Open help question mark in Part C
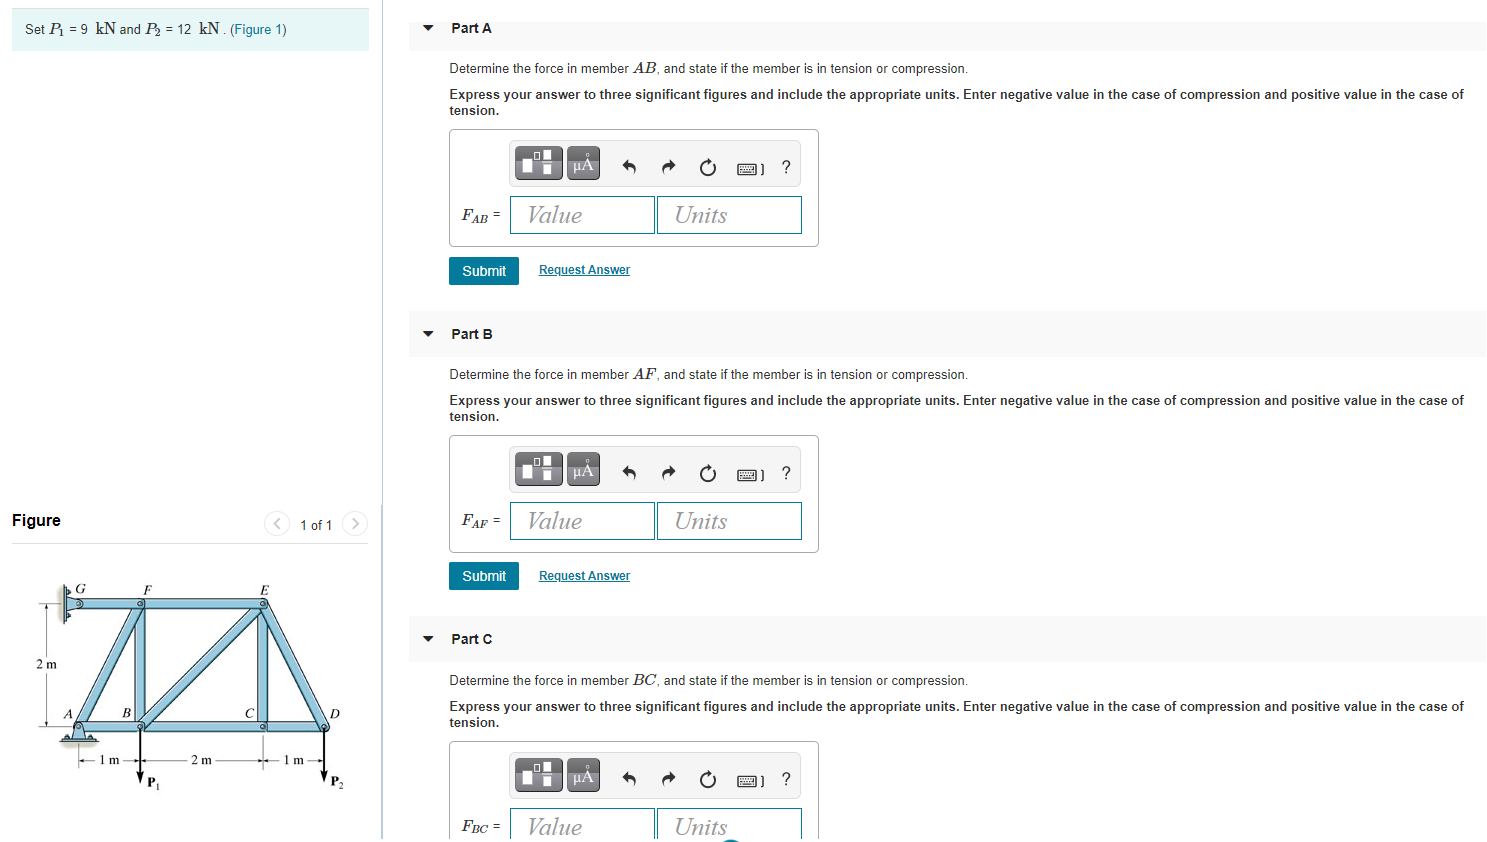This screenshot has width=1487, height=842. [x=786, y=779]
